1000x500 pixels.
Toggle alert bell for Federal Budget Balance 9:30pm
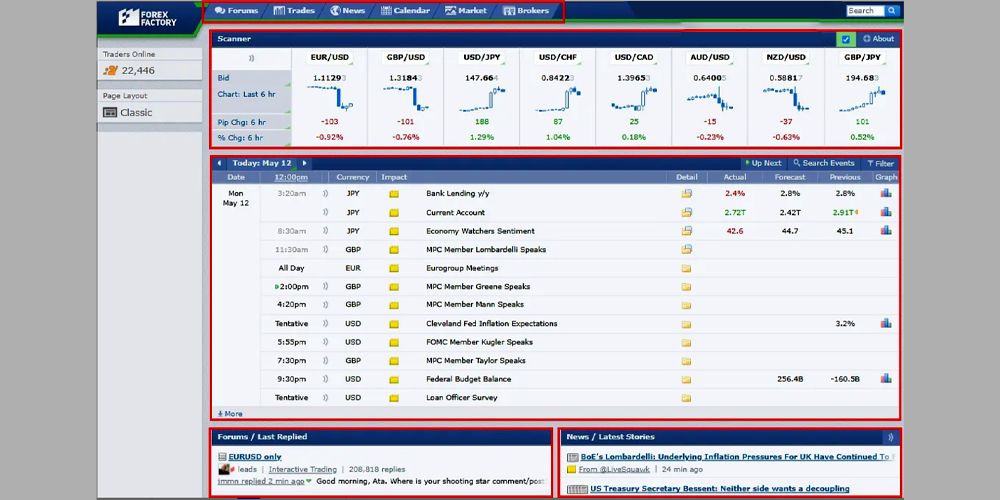(x=325, y=379)
